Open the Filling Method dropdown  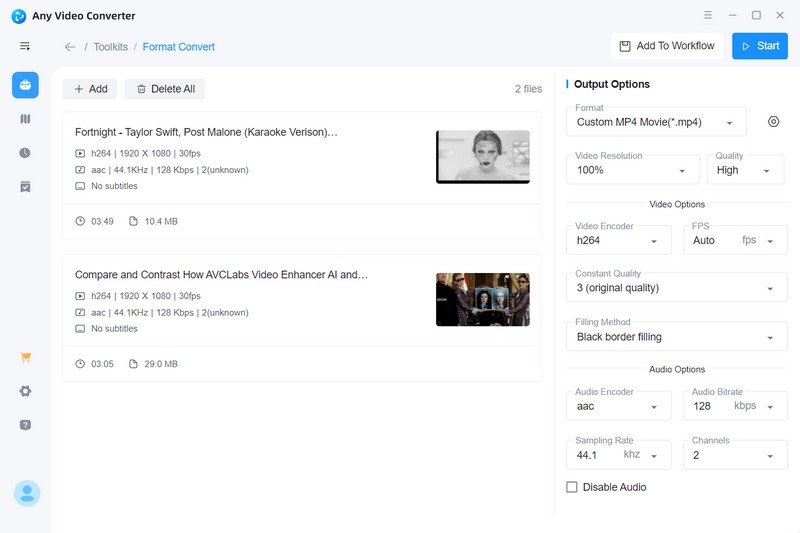point(677,337)
